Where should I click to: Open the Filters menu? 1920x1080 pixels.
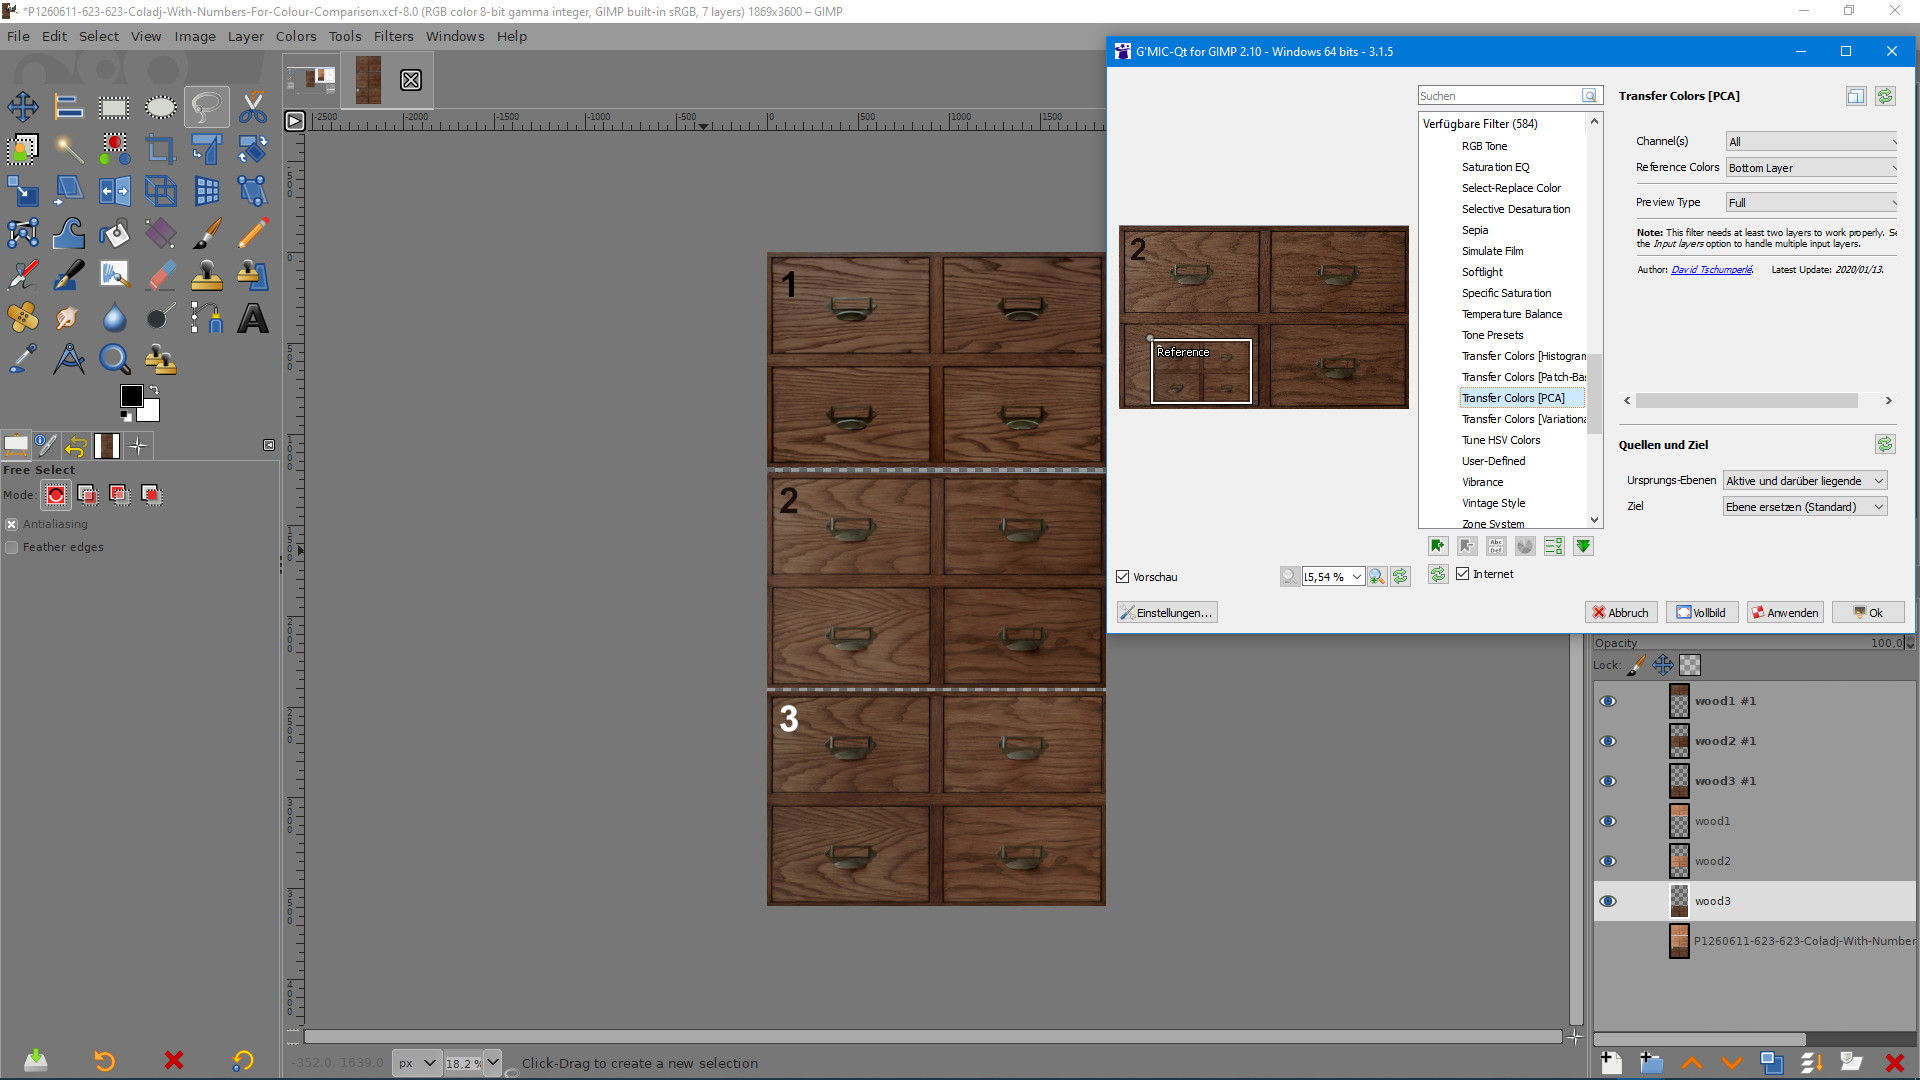(393, 36)
